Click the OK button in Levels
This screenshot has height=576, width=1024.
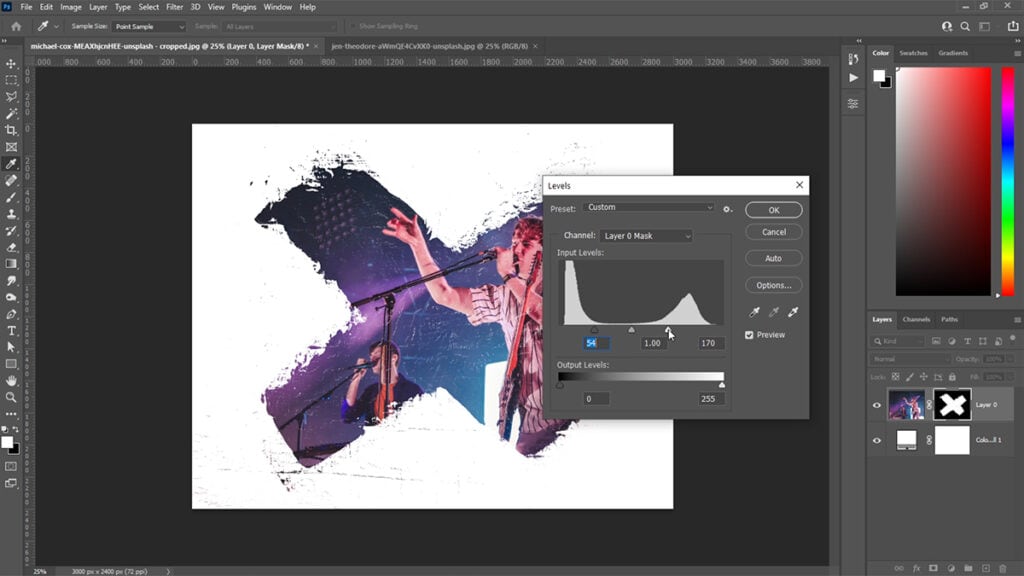[773, 210]
